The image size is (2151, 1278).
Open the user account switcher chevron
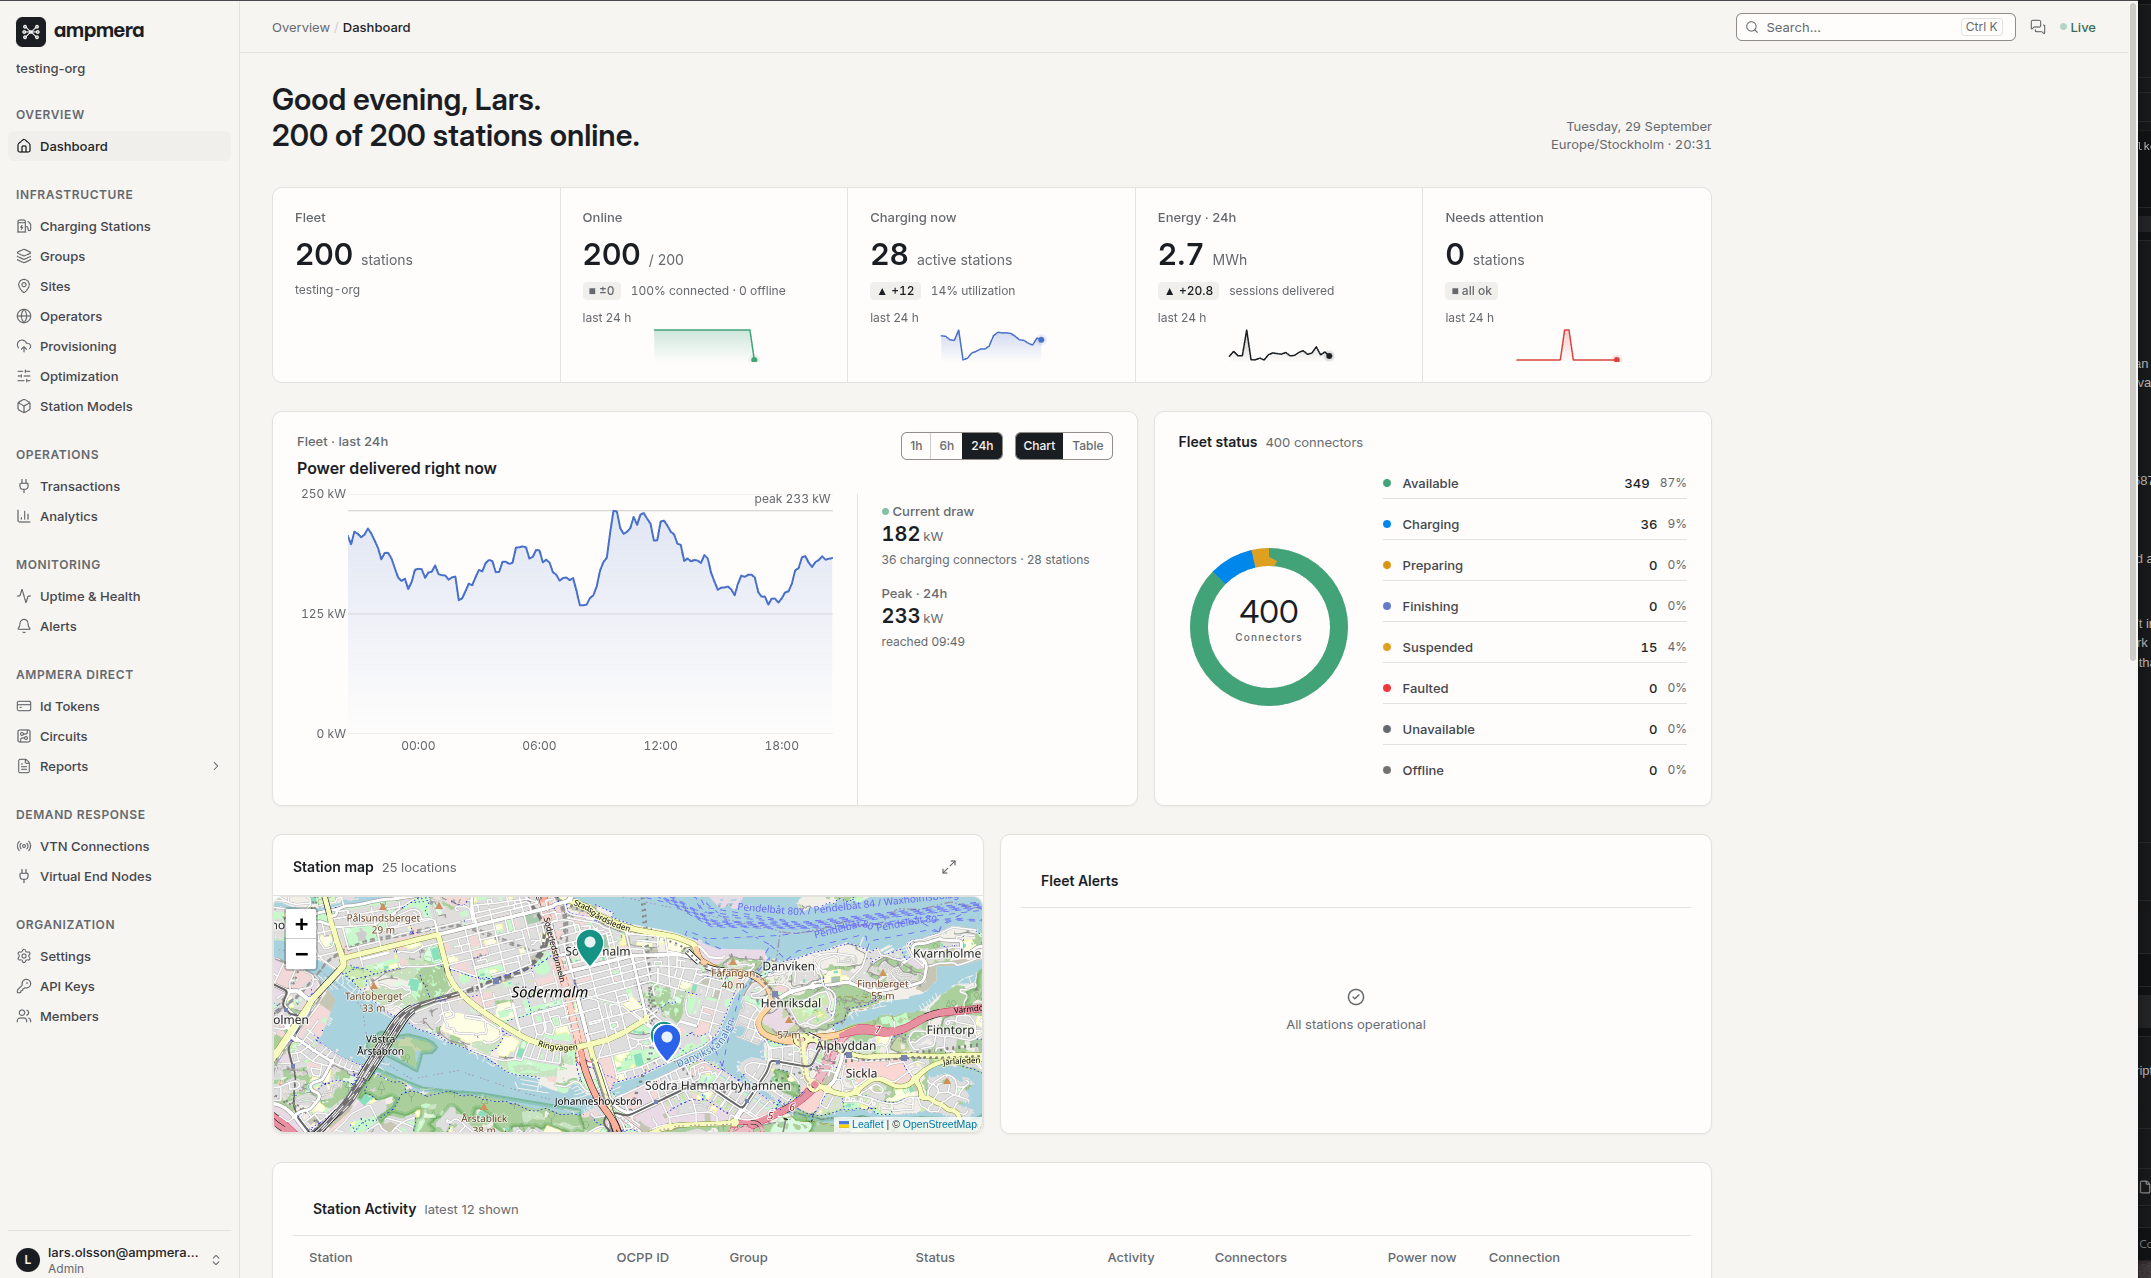(216, 1260)
